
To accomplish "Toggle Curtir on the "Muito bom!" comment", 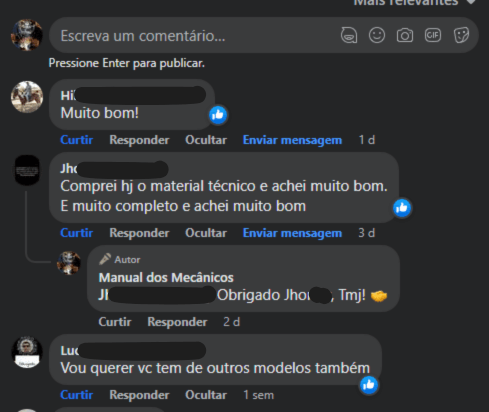I will (76, 140).
